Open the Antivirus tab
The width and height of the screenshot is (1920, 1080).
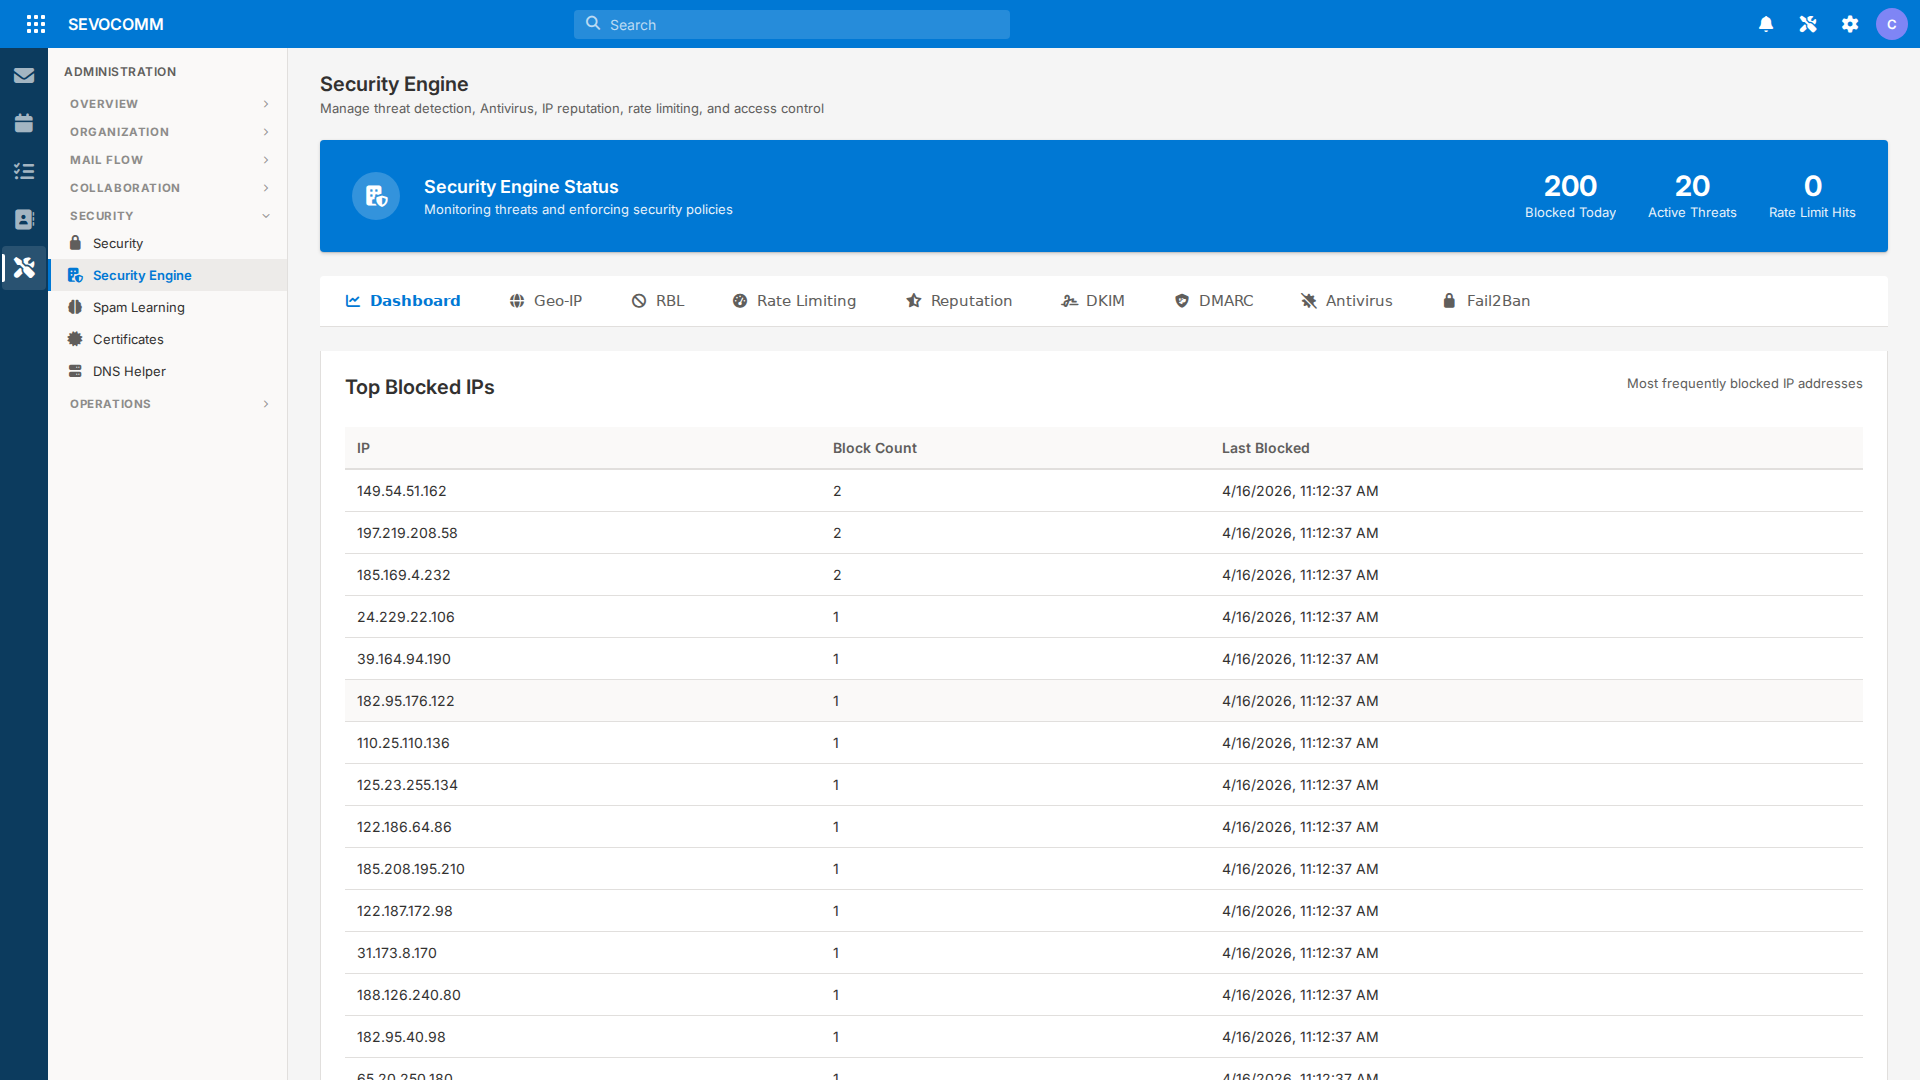point(1346,301)
